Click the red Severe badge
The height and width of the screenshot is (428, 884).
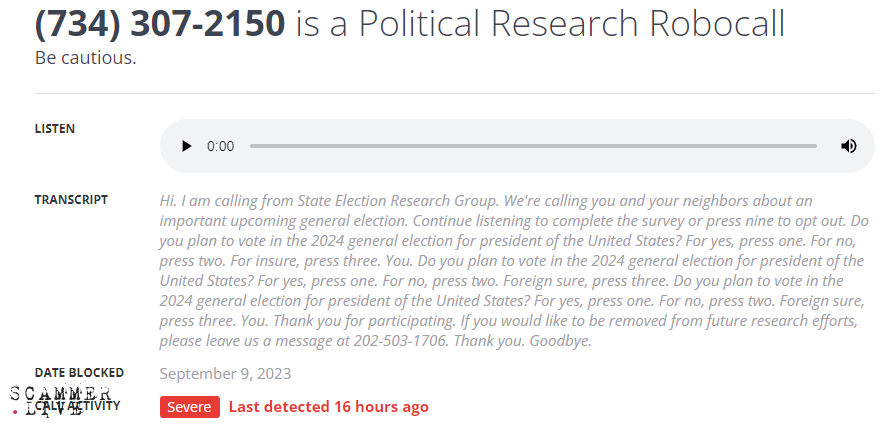189,407
